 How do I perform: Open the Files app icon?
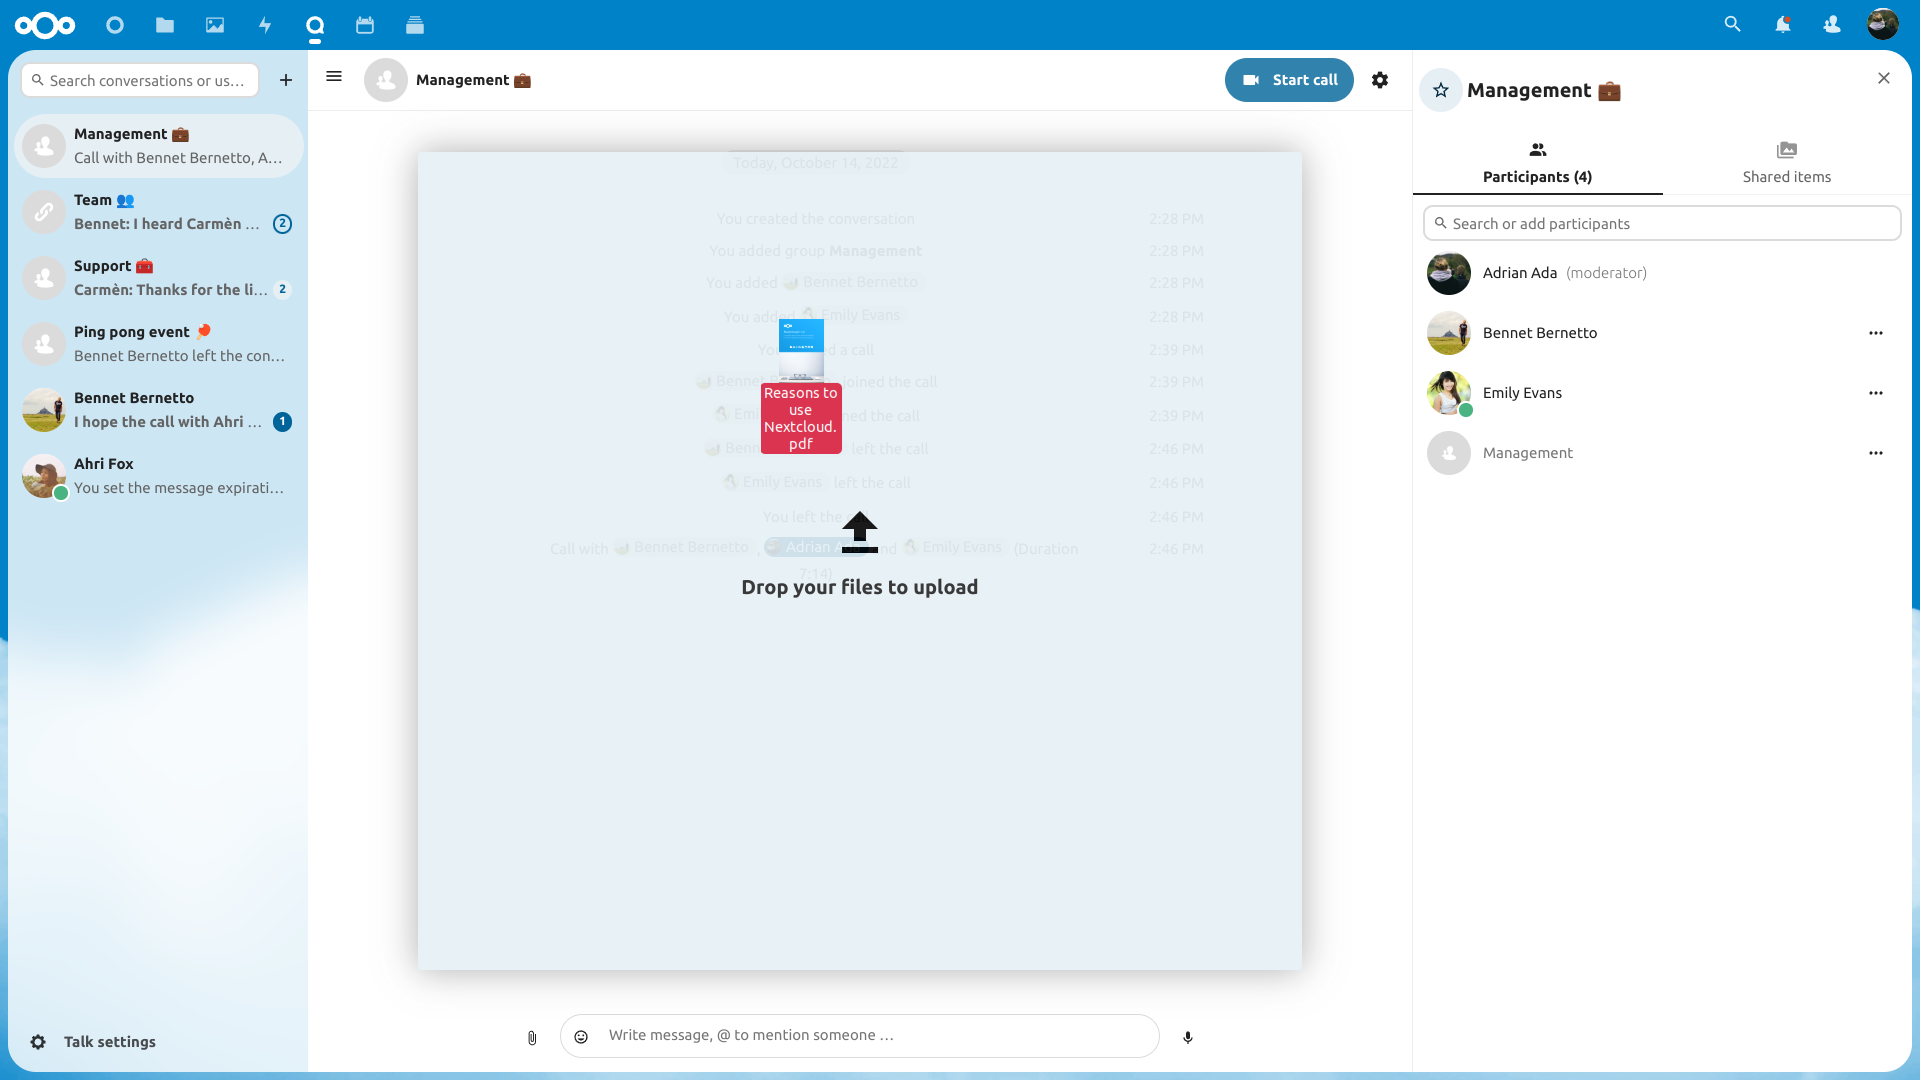[x=165, y=25]
